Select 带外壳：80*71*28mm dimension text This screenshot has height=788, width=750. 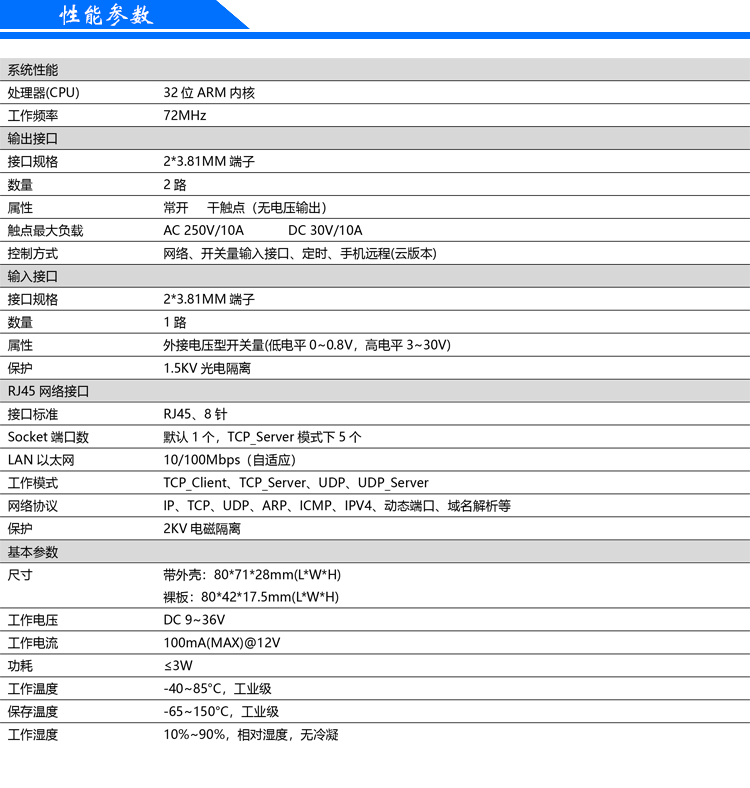coord(252,575)
